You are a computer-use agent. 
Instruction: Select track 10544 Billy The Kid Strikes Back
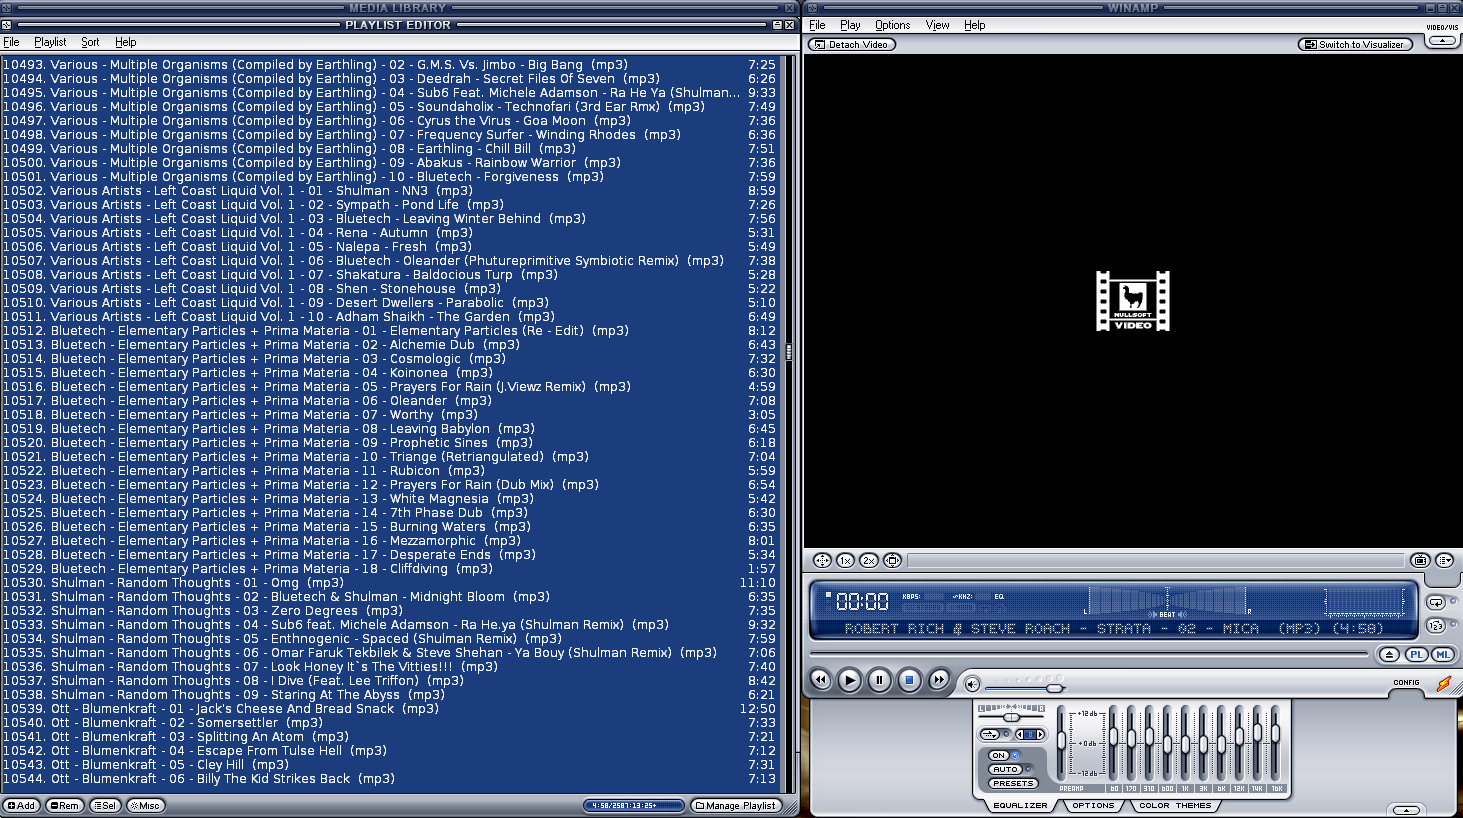(391, 779)
